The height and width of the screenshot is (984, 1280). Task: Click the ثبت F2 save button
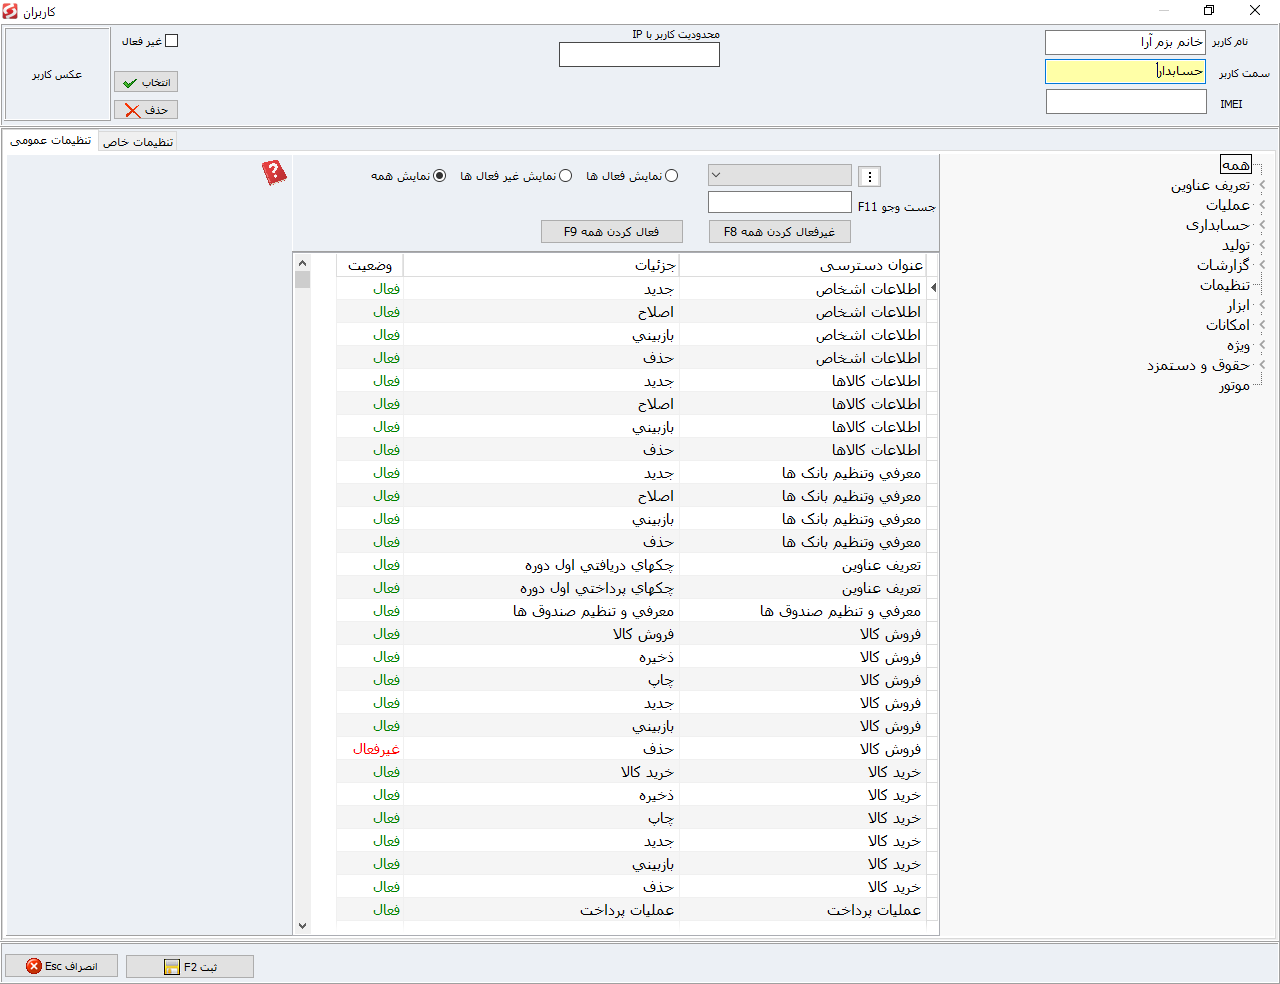point(190,967)
